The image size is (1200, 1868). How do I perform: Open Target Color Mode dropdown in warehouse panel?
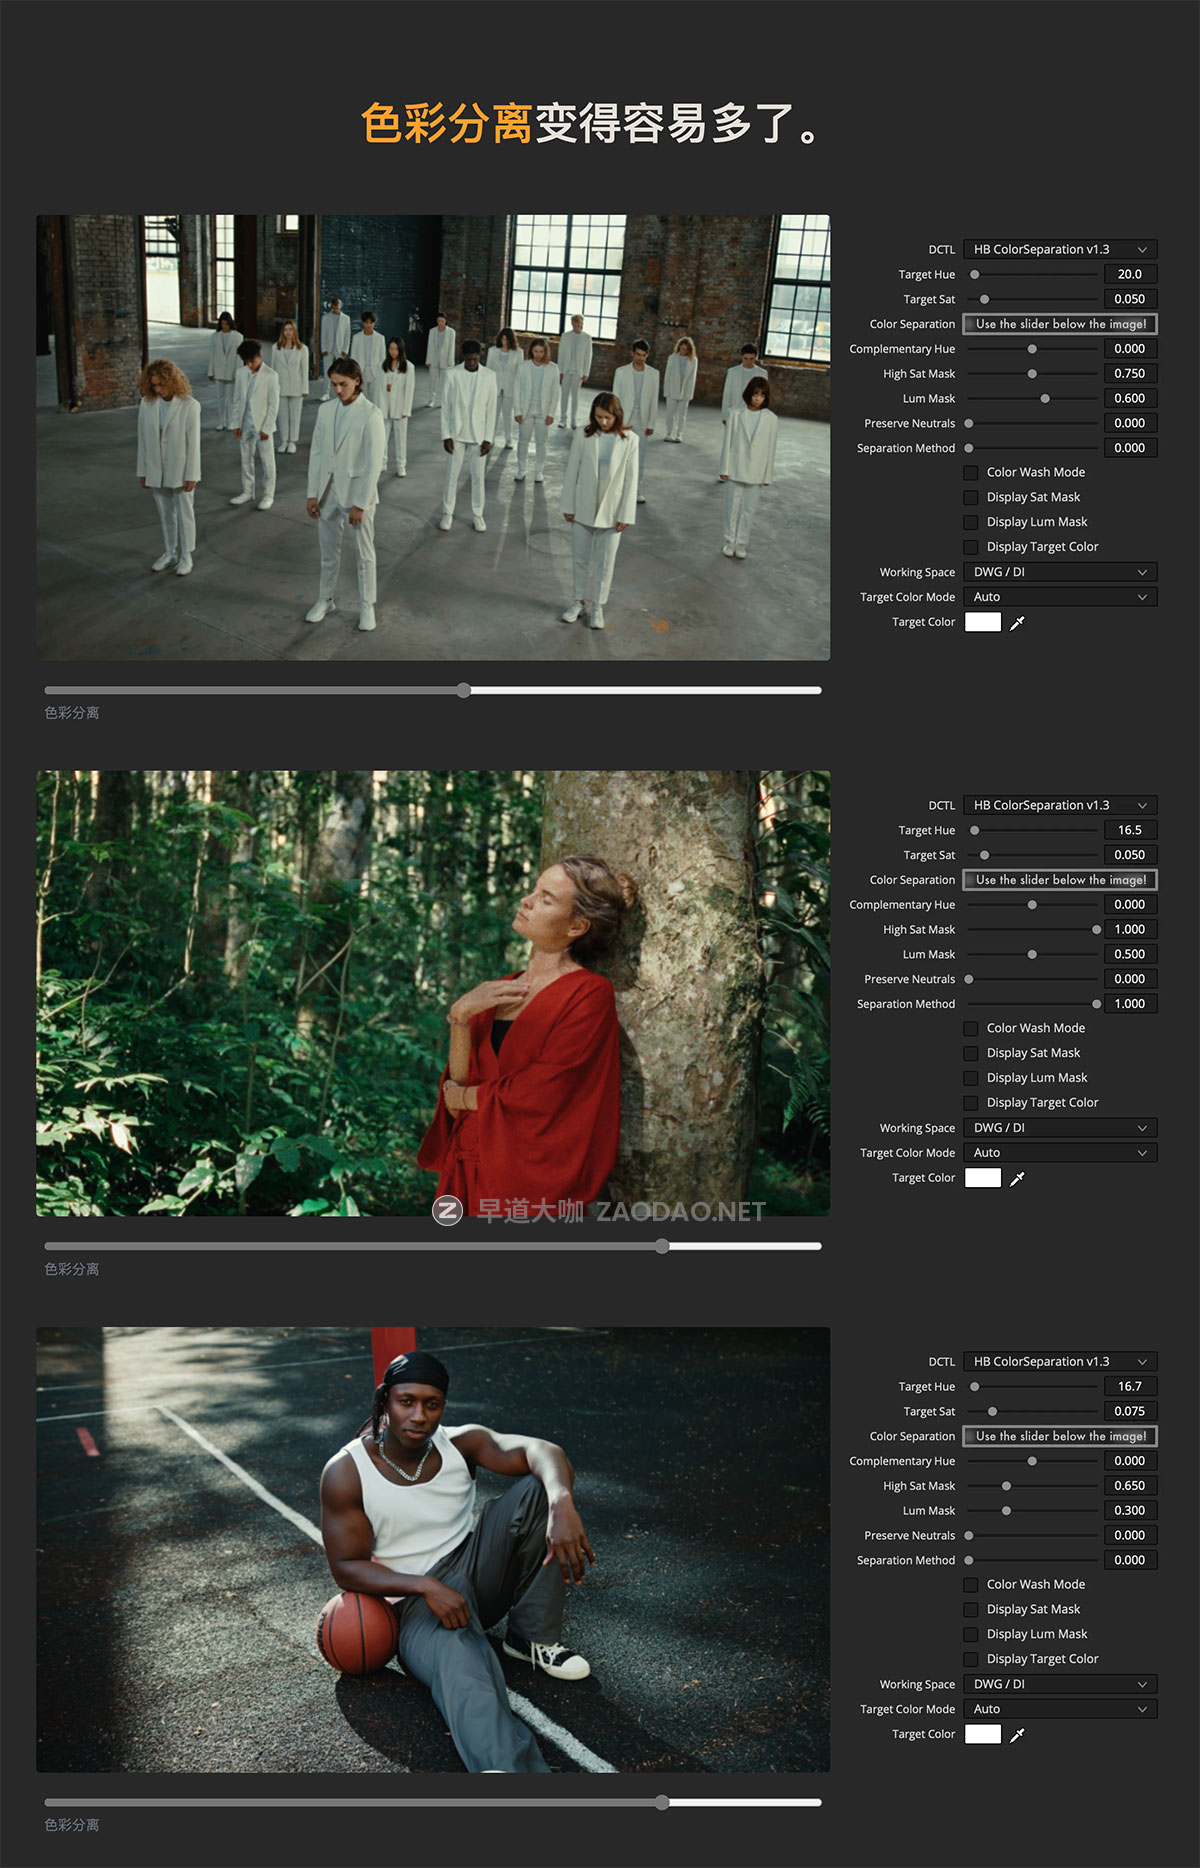pyautogui.click(x=1060, y=597)
